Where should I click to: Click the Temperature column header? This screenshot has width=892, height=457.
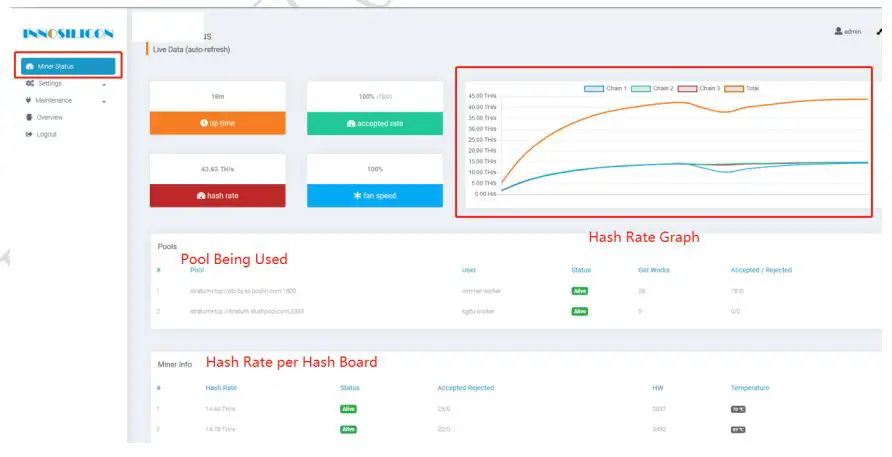pos(750,388)
